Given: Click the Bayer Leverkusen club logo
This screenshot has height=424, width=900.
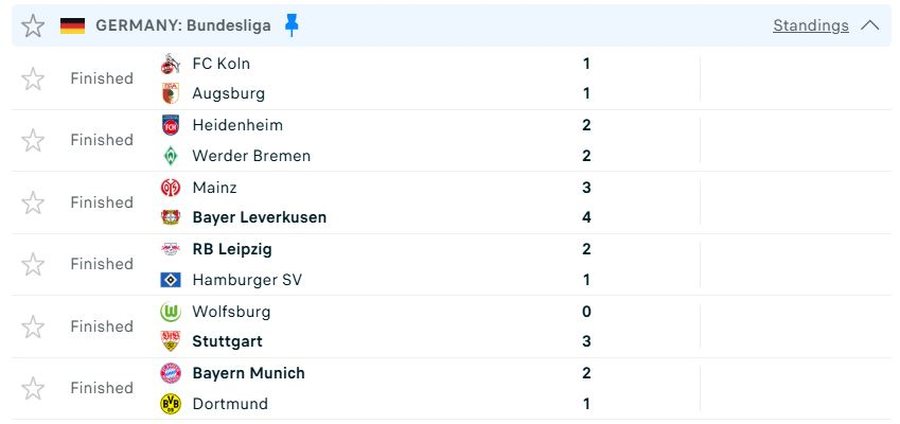Looking at the screenshot, I should (171, 218).
